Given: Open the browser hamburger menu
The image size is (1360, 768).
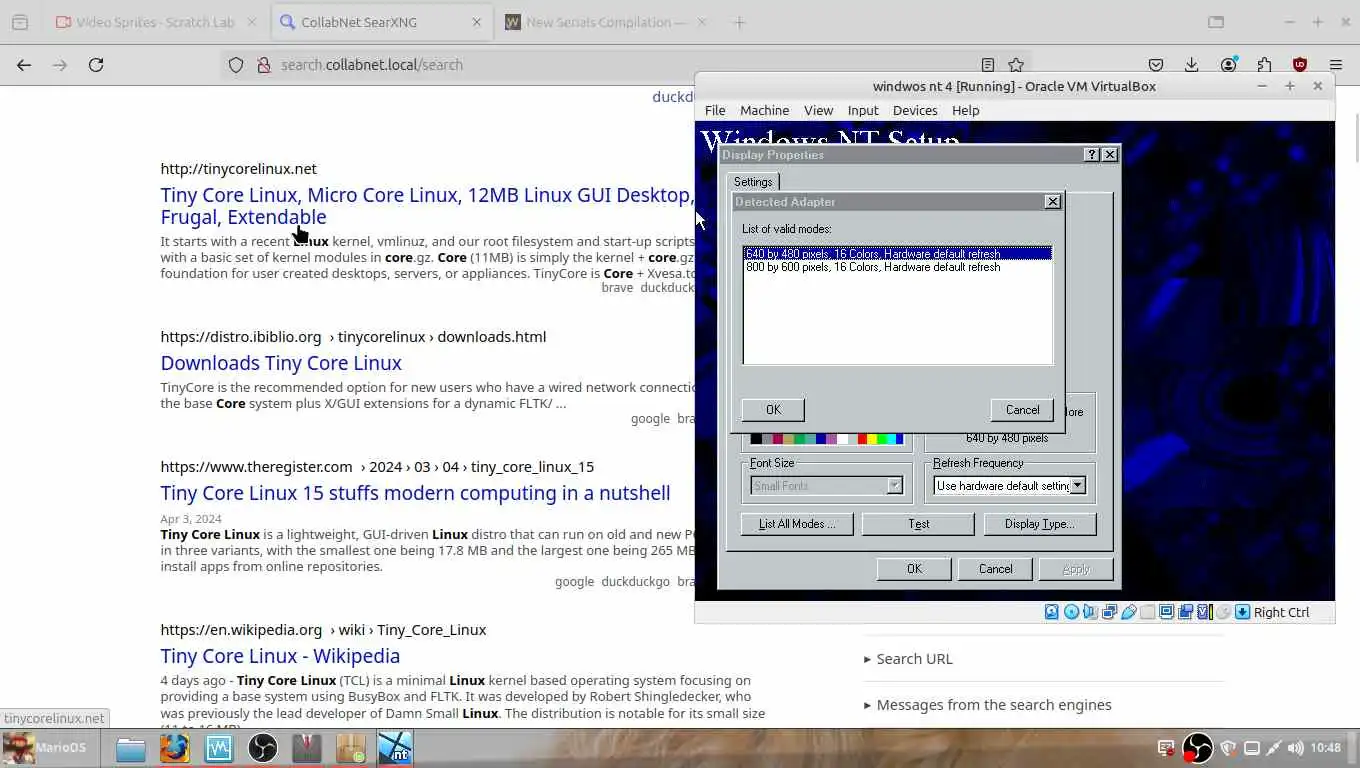Looking at the screenshot, I should pyautogui.click(x=1336, y=65).
